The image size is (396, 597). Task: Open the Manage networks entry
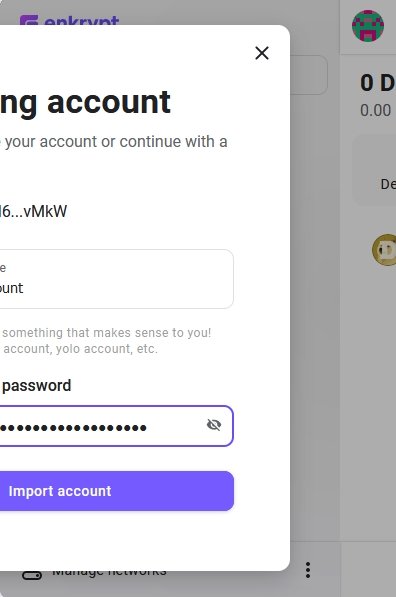(109, 572)
